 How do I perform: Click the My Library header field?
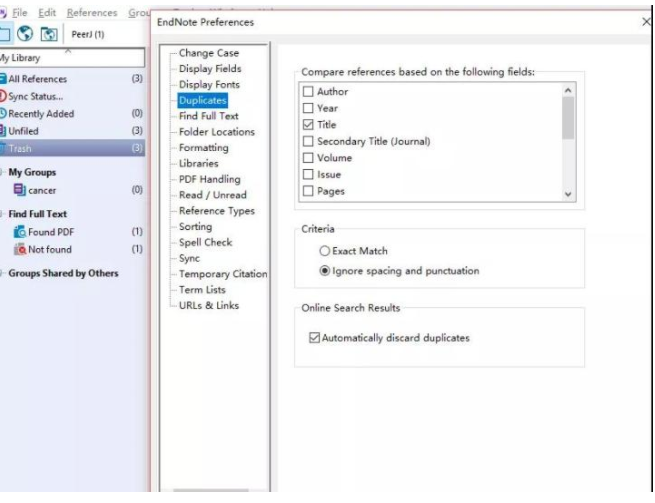click(72, 58)
